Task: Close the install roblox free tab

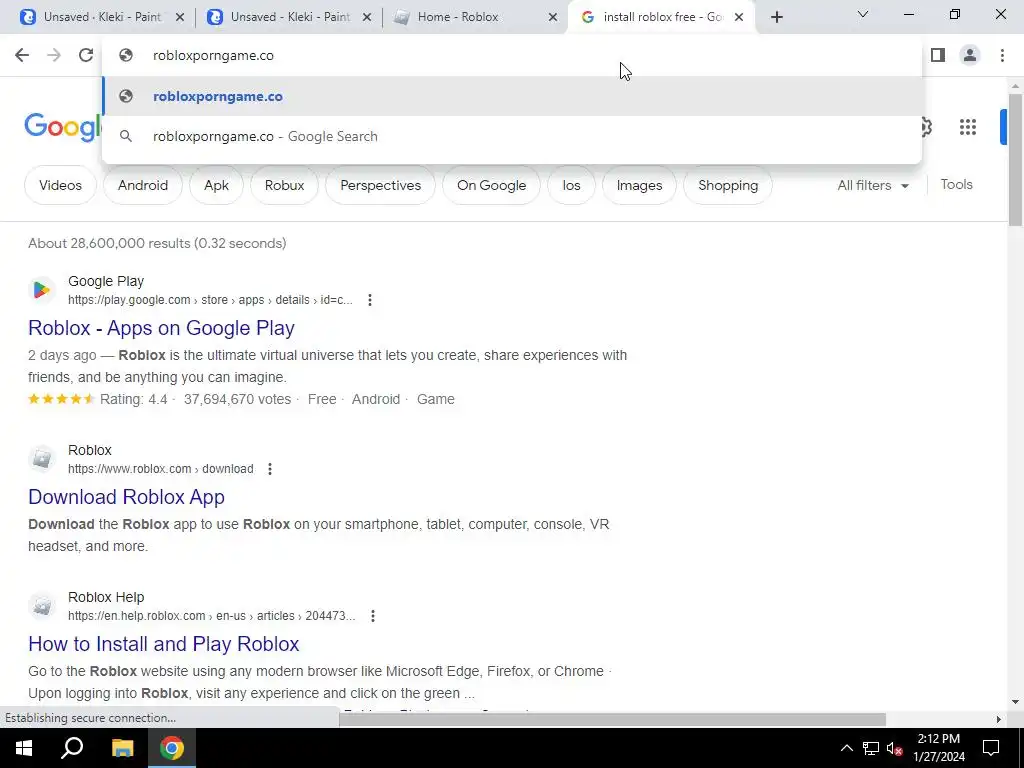Action: click(x=739, y=18)
